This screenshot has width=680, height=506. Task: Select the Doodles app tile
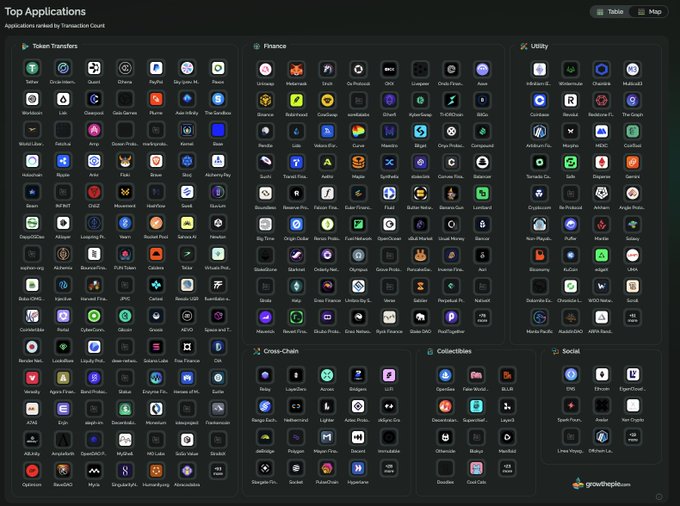pos(445,468)
